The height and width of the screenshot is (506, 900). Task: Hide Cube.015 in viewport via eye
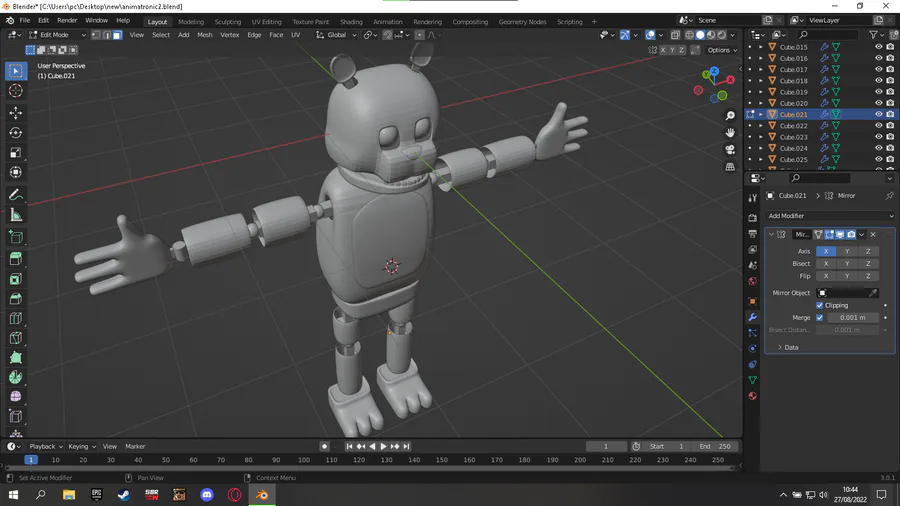tap(878, 47)
